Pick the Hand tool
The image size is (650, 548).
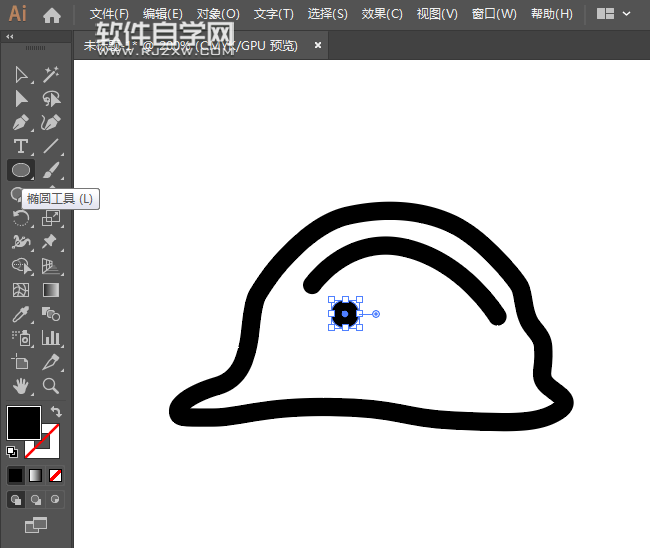pos(21,385)
